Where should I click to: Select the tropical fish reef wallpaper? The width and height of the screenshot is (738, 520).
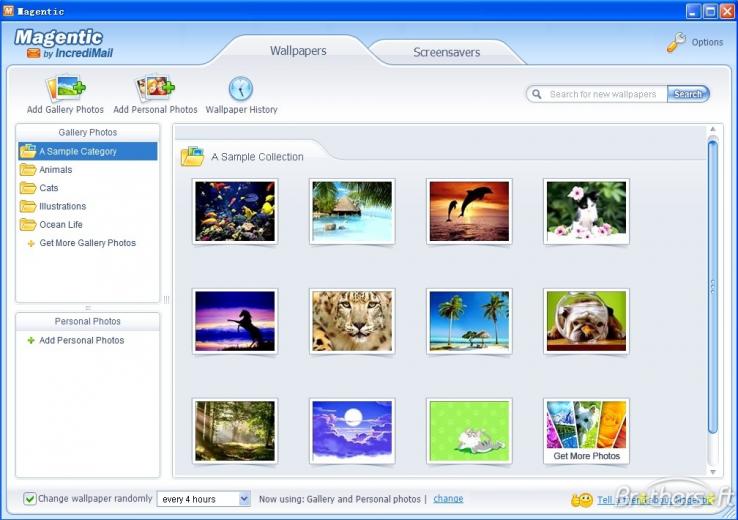[235, 211]
